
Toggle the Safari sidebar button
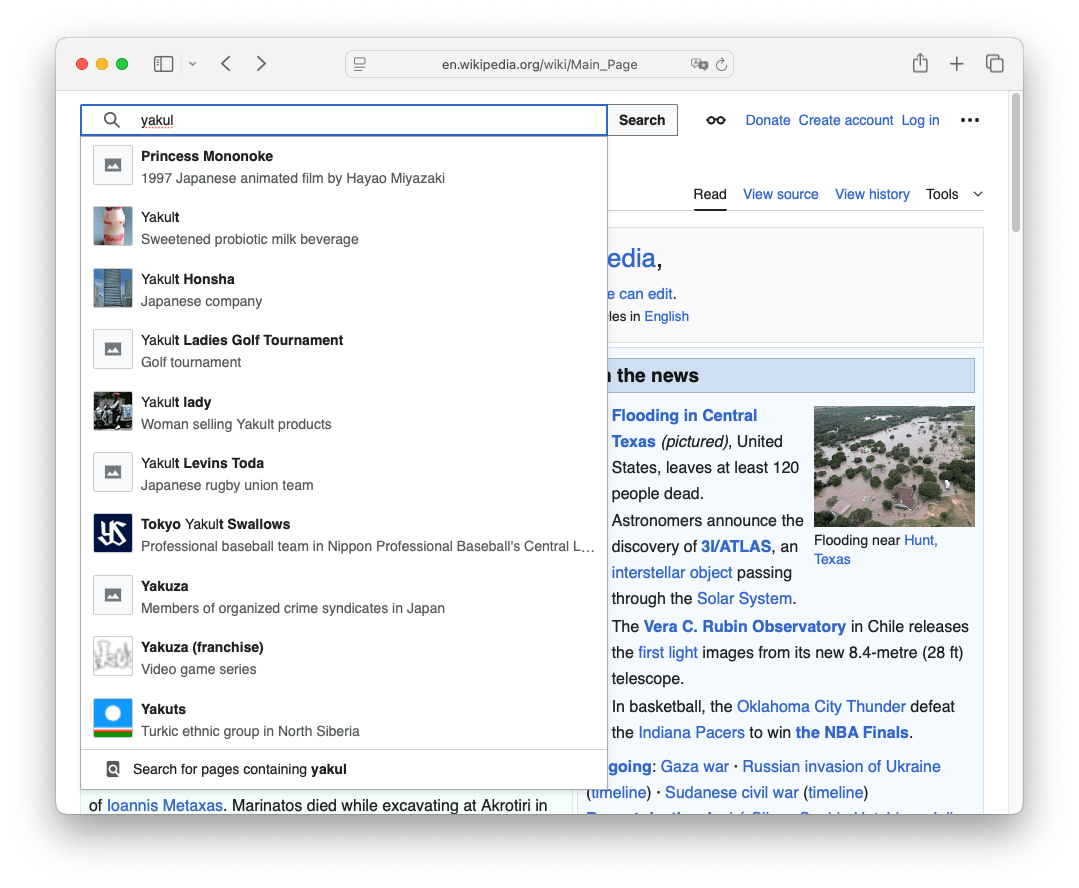163,64
